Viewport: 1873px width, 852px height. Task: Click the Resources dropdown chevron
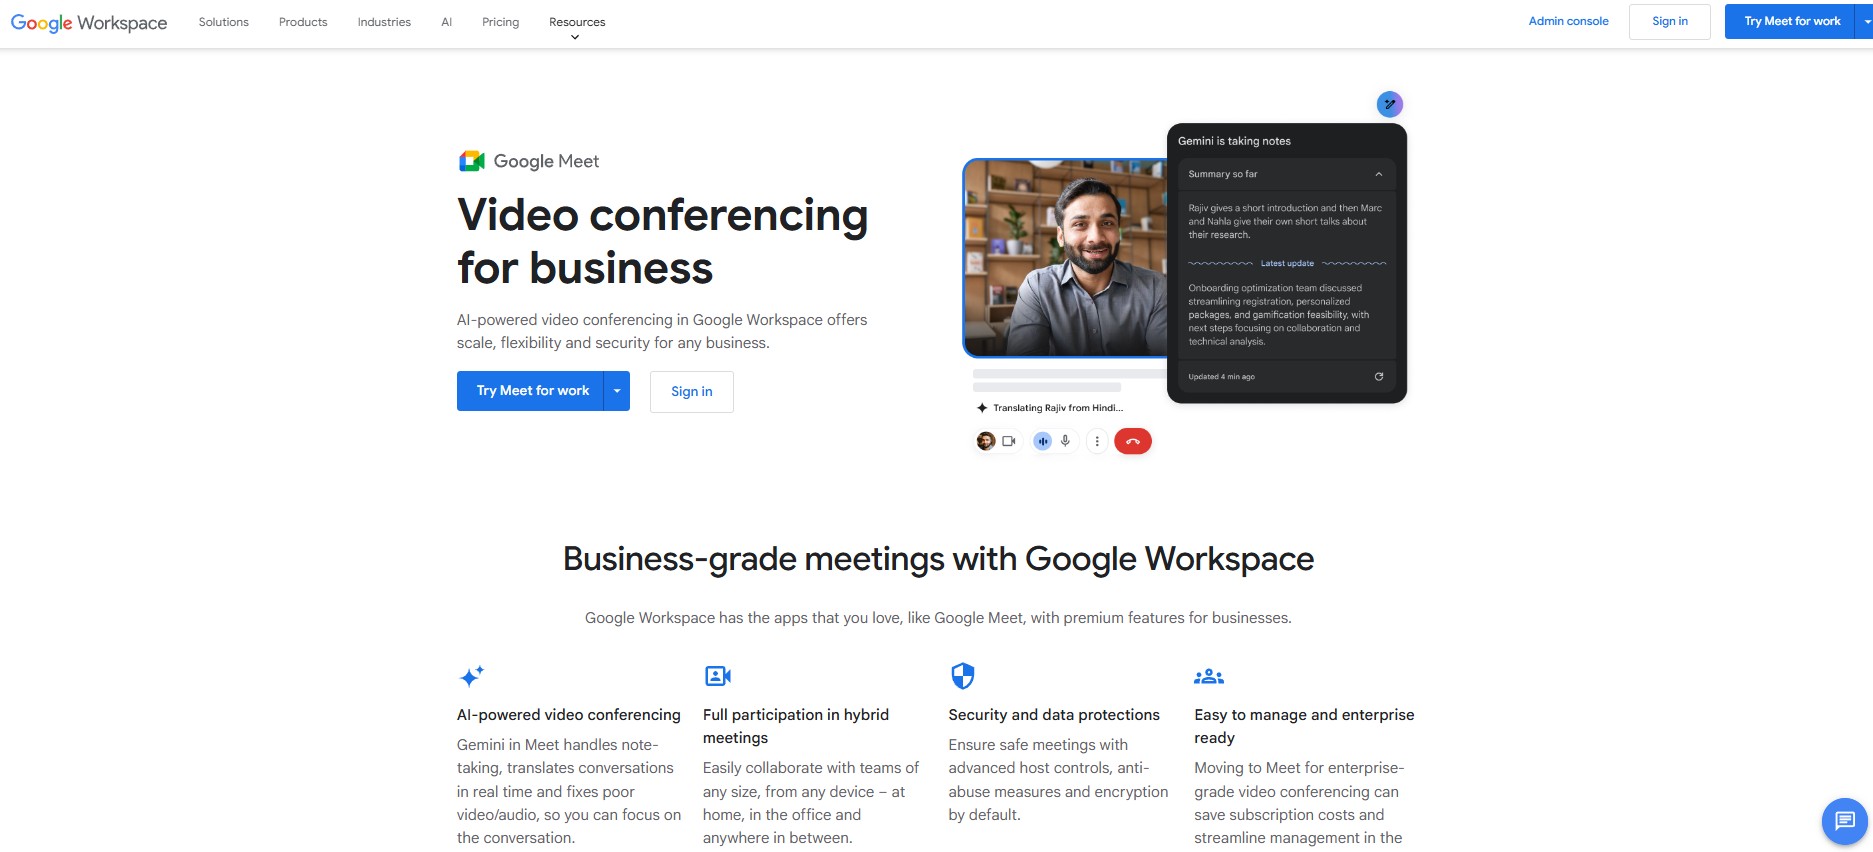[575, 38]
